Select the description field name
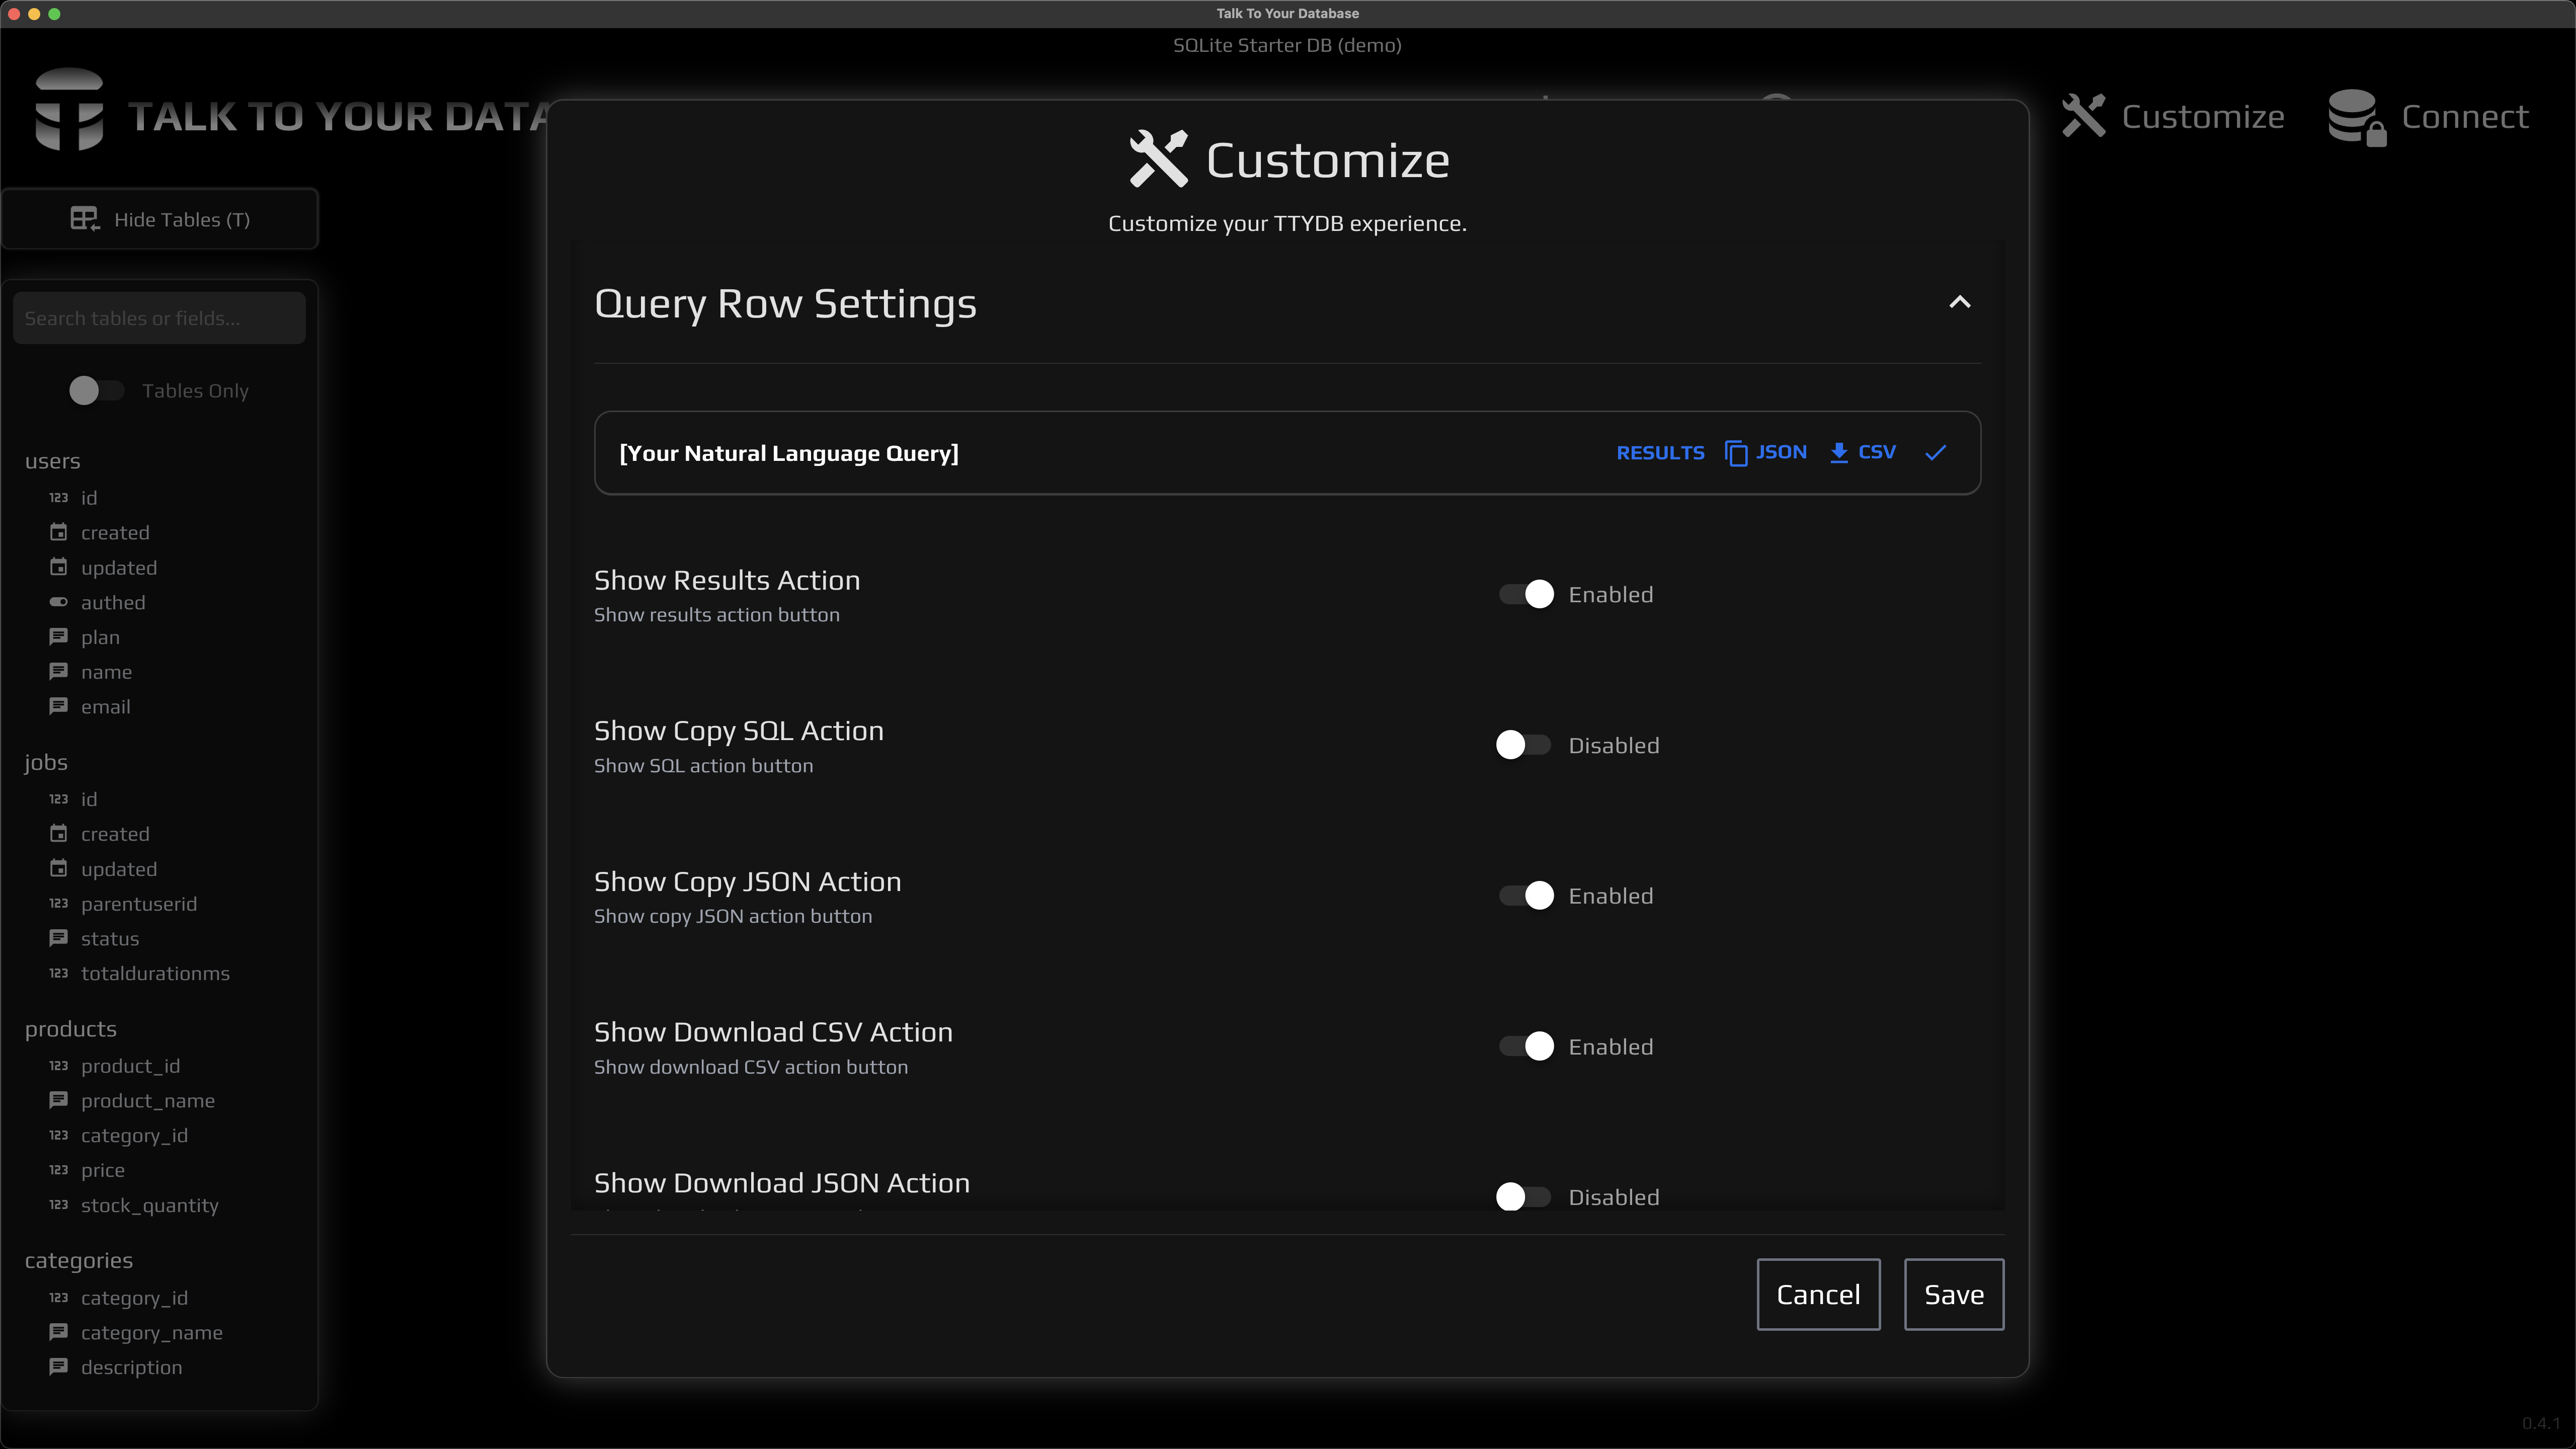 click(x=131, y=1367)
